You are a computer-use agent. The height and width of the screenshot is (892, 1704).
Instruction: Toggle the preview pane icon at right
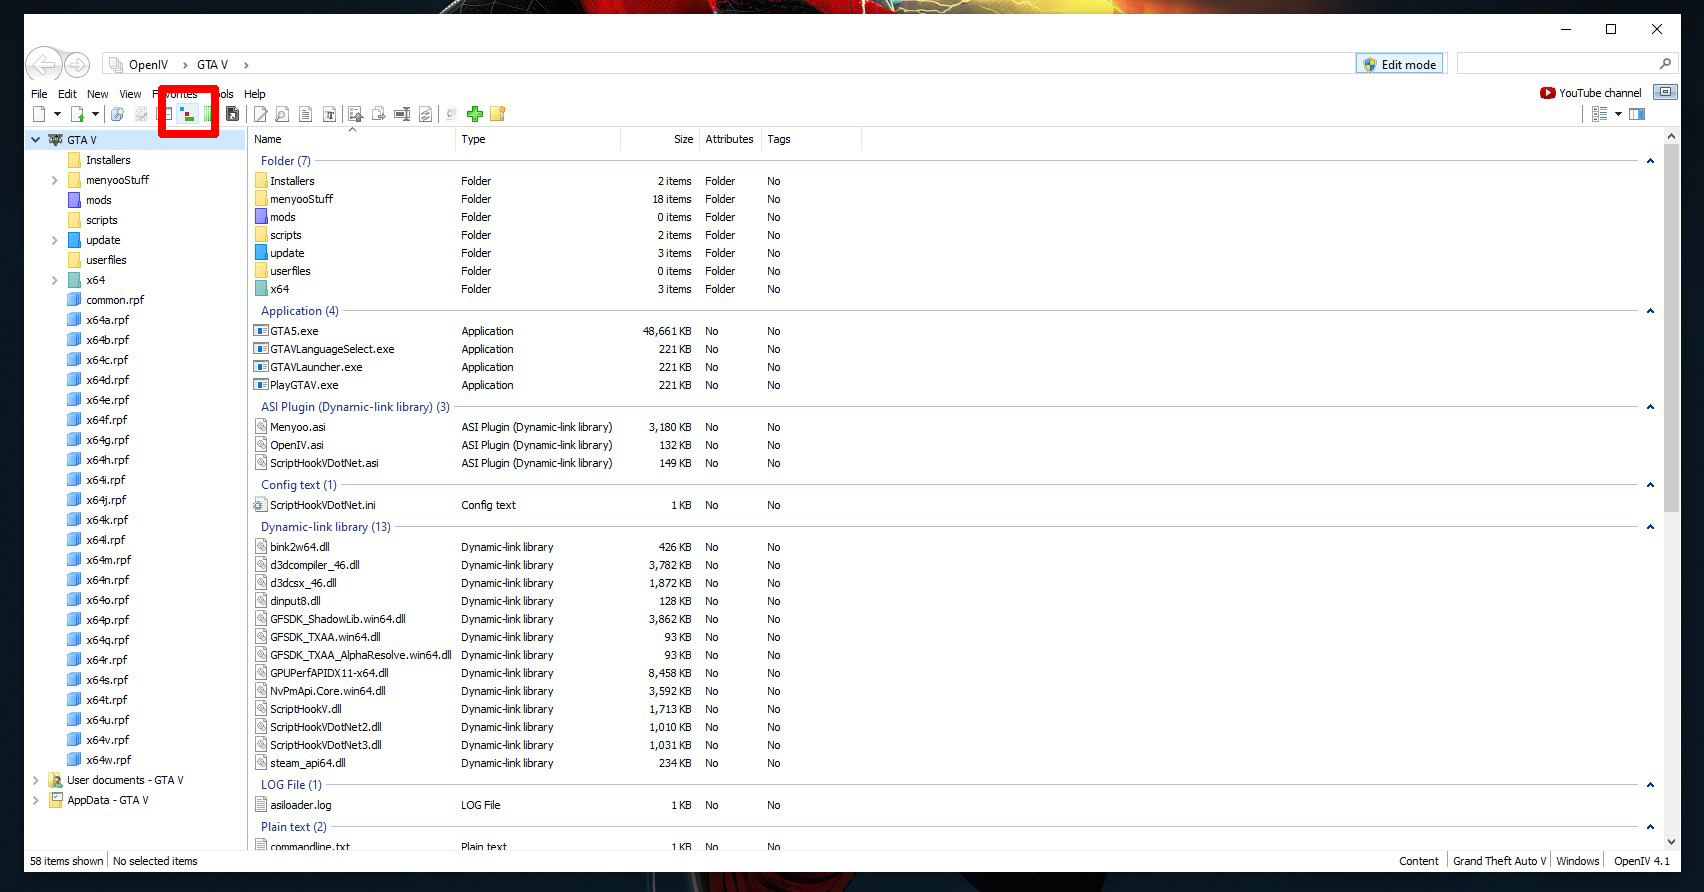tap(1637, 114)
